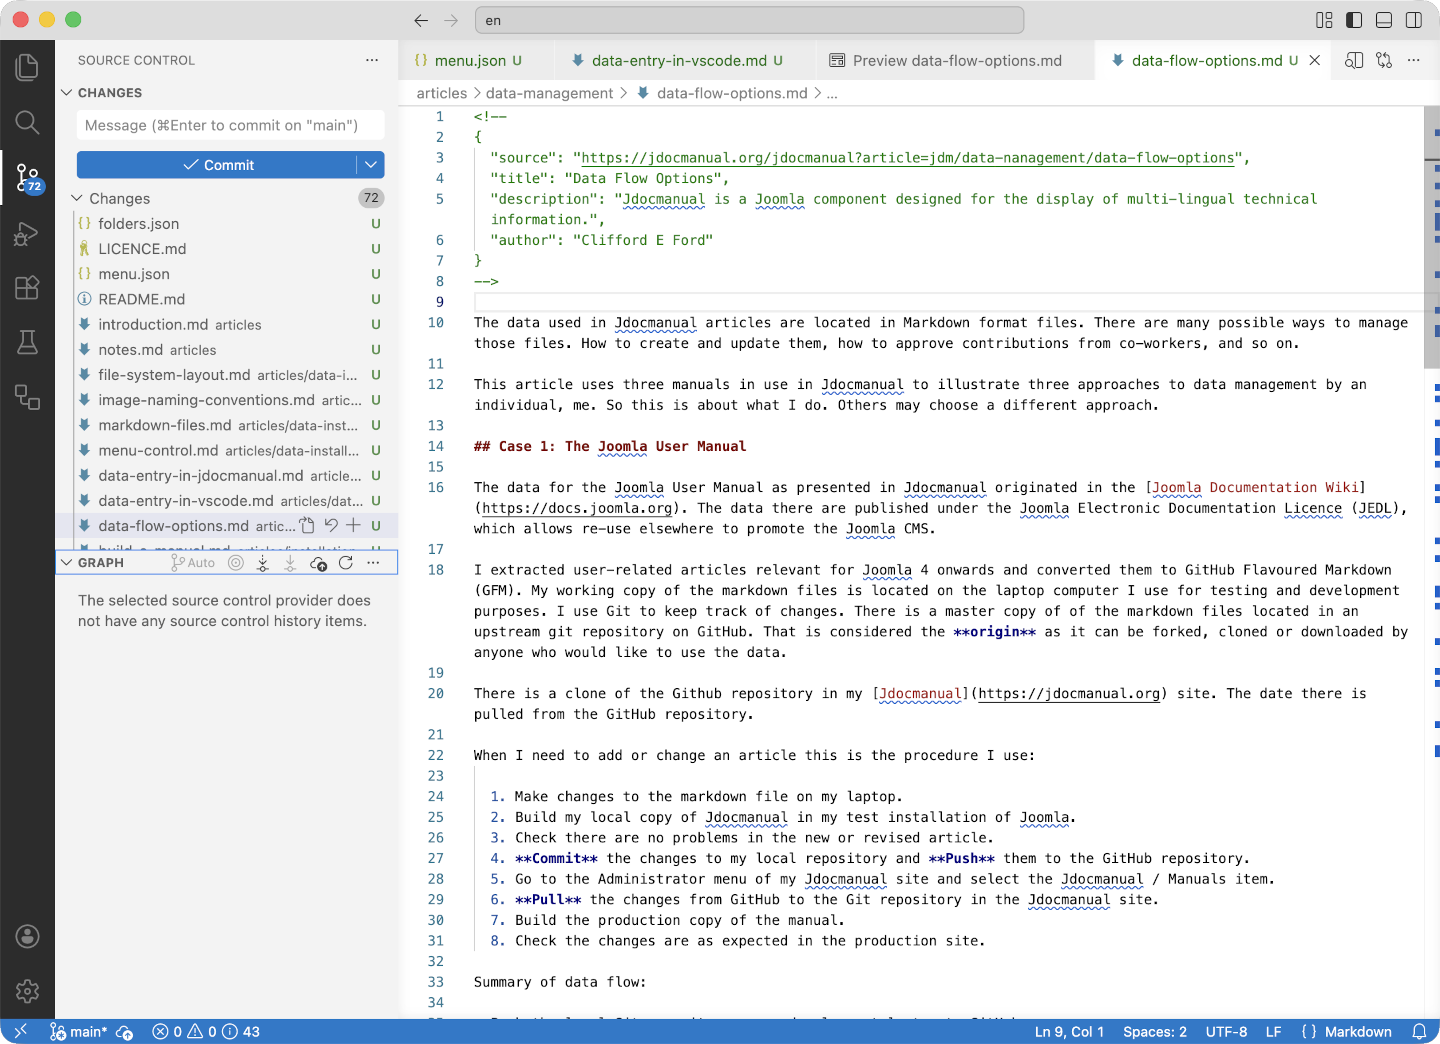This screenshot has width=1440, height=1044.
Task: Open the Extensions view
Action: [x=27, y=288]
